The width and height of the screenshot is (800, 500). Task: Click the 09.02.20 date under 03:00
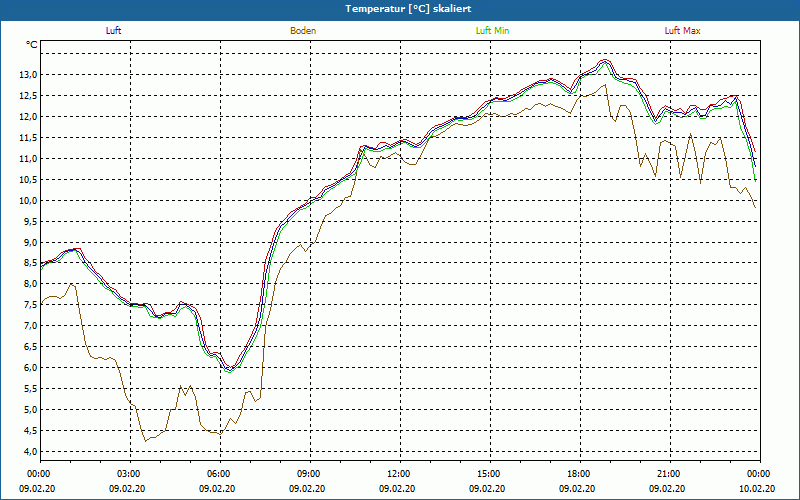click(127, 489)
